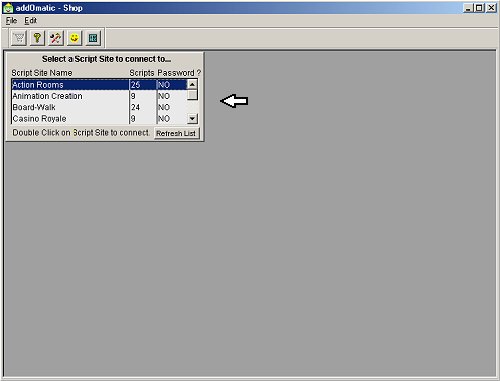Close the addOmatic Shop window

point(491,8)
